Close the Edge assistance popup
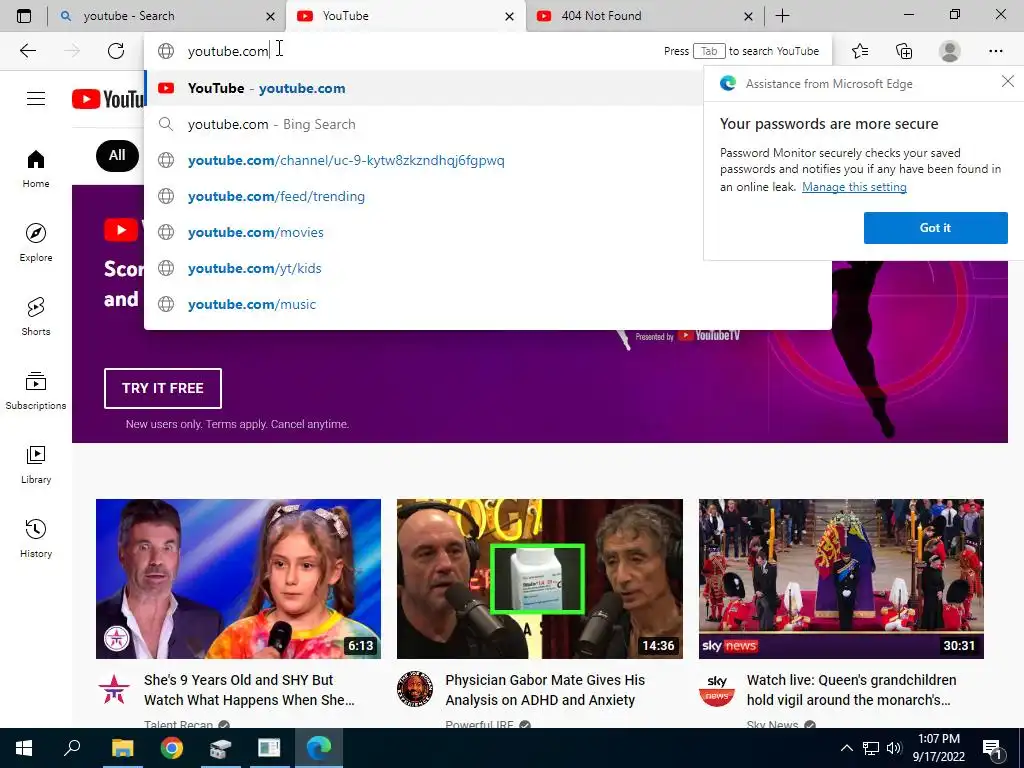1024x768 pixels. pos(1008,82)
